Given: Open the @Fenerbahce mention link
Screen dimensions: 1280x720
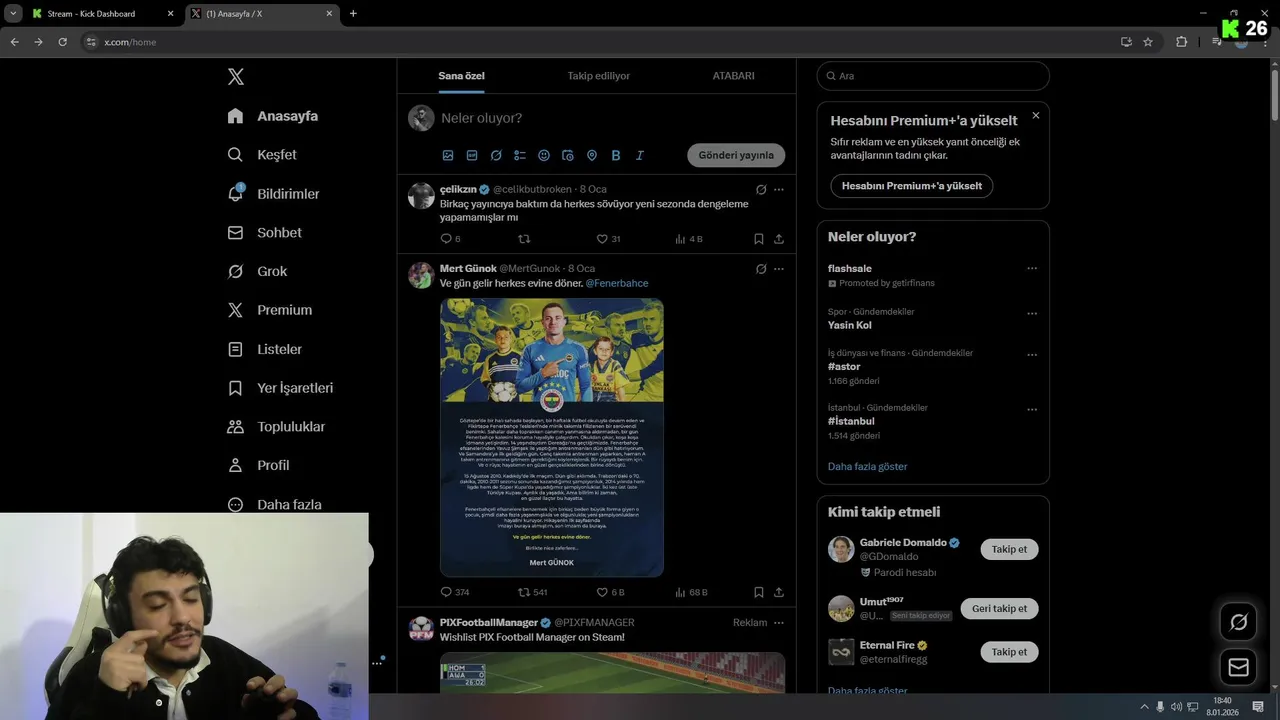Looking at the screenshot, I should tap(617, 283).
